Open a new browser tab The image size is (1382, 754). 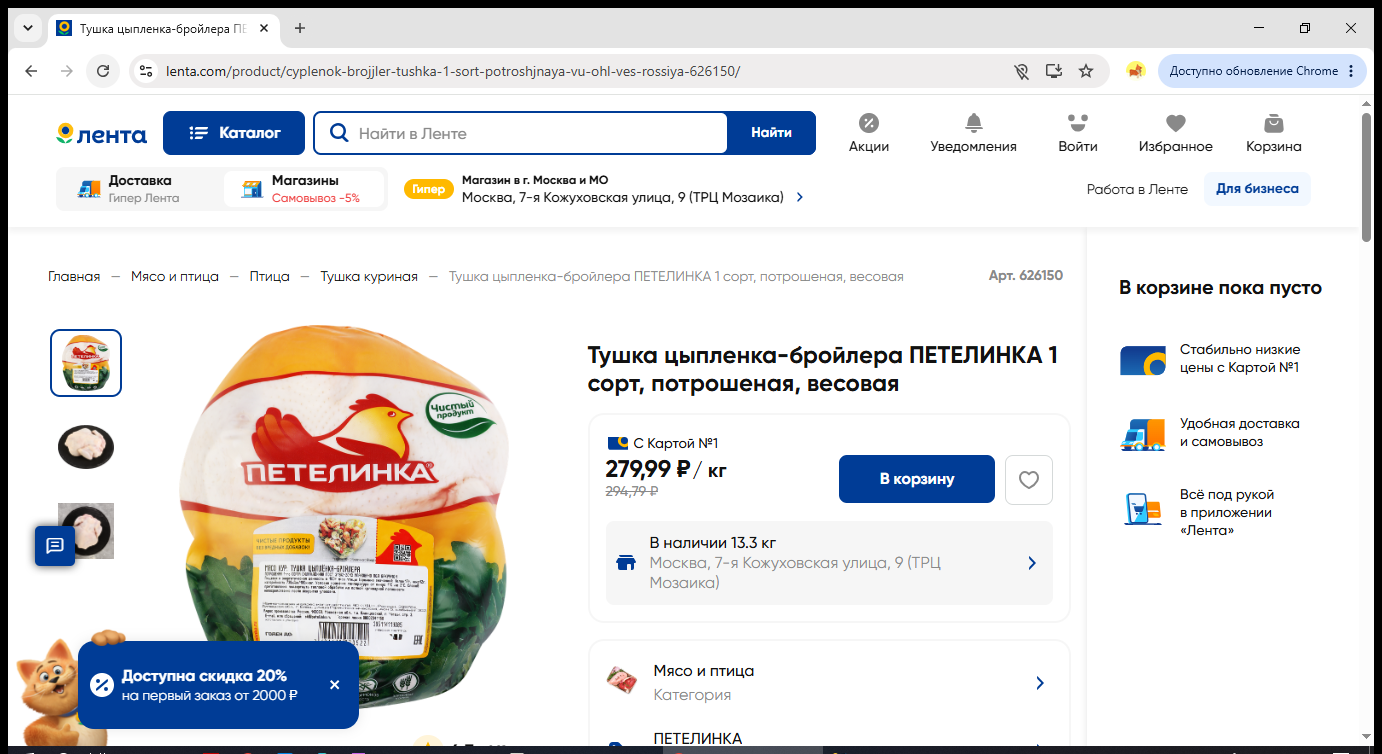pos(299,28)
